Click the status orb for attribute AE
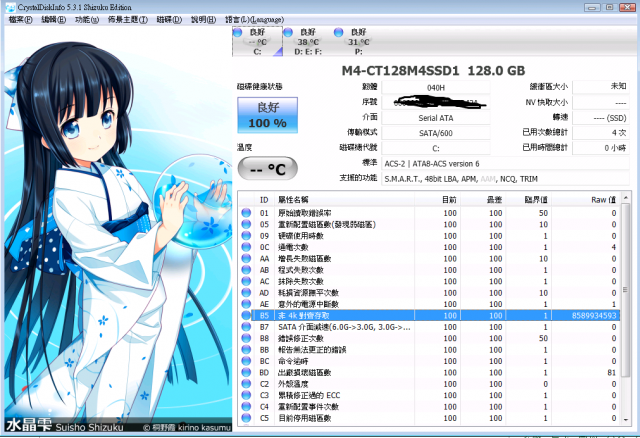This screenshot has width=640, height=438. (x=246, y=304)
